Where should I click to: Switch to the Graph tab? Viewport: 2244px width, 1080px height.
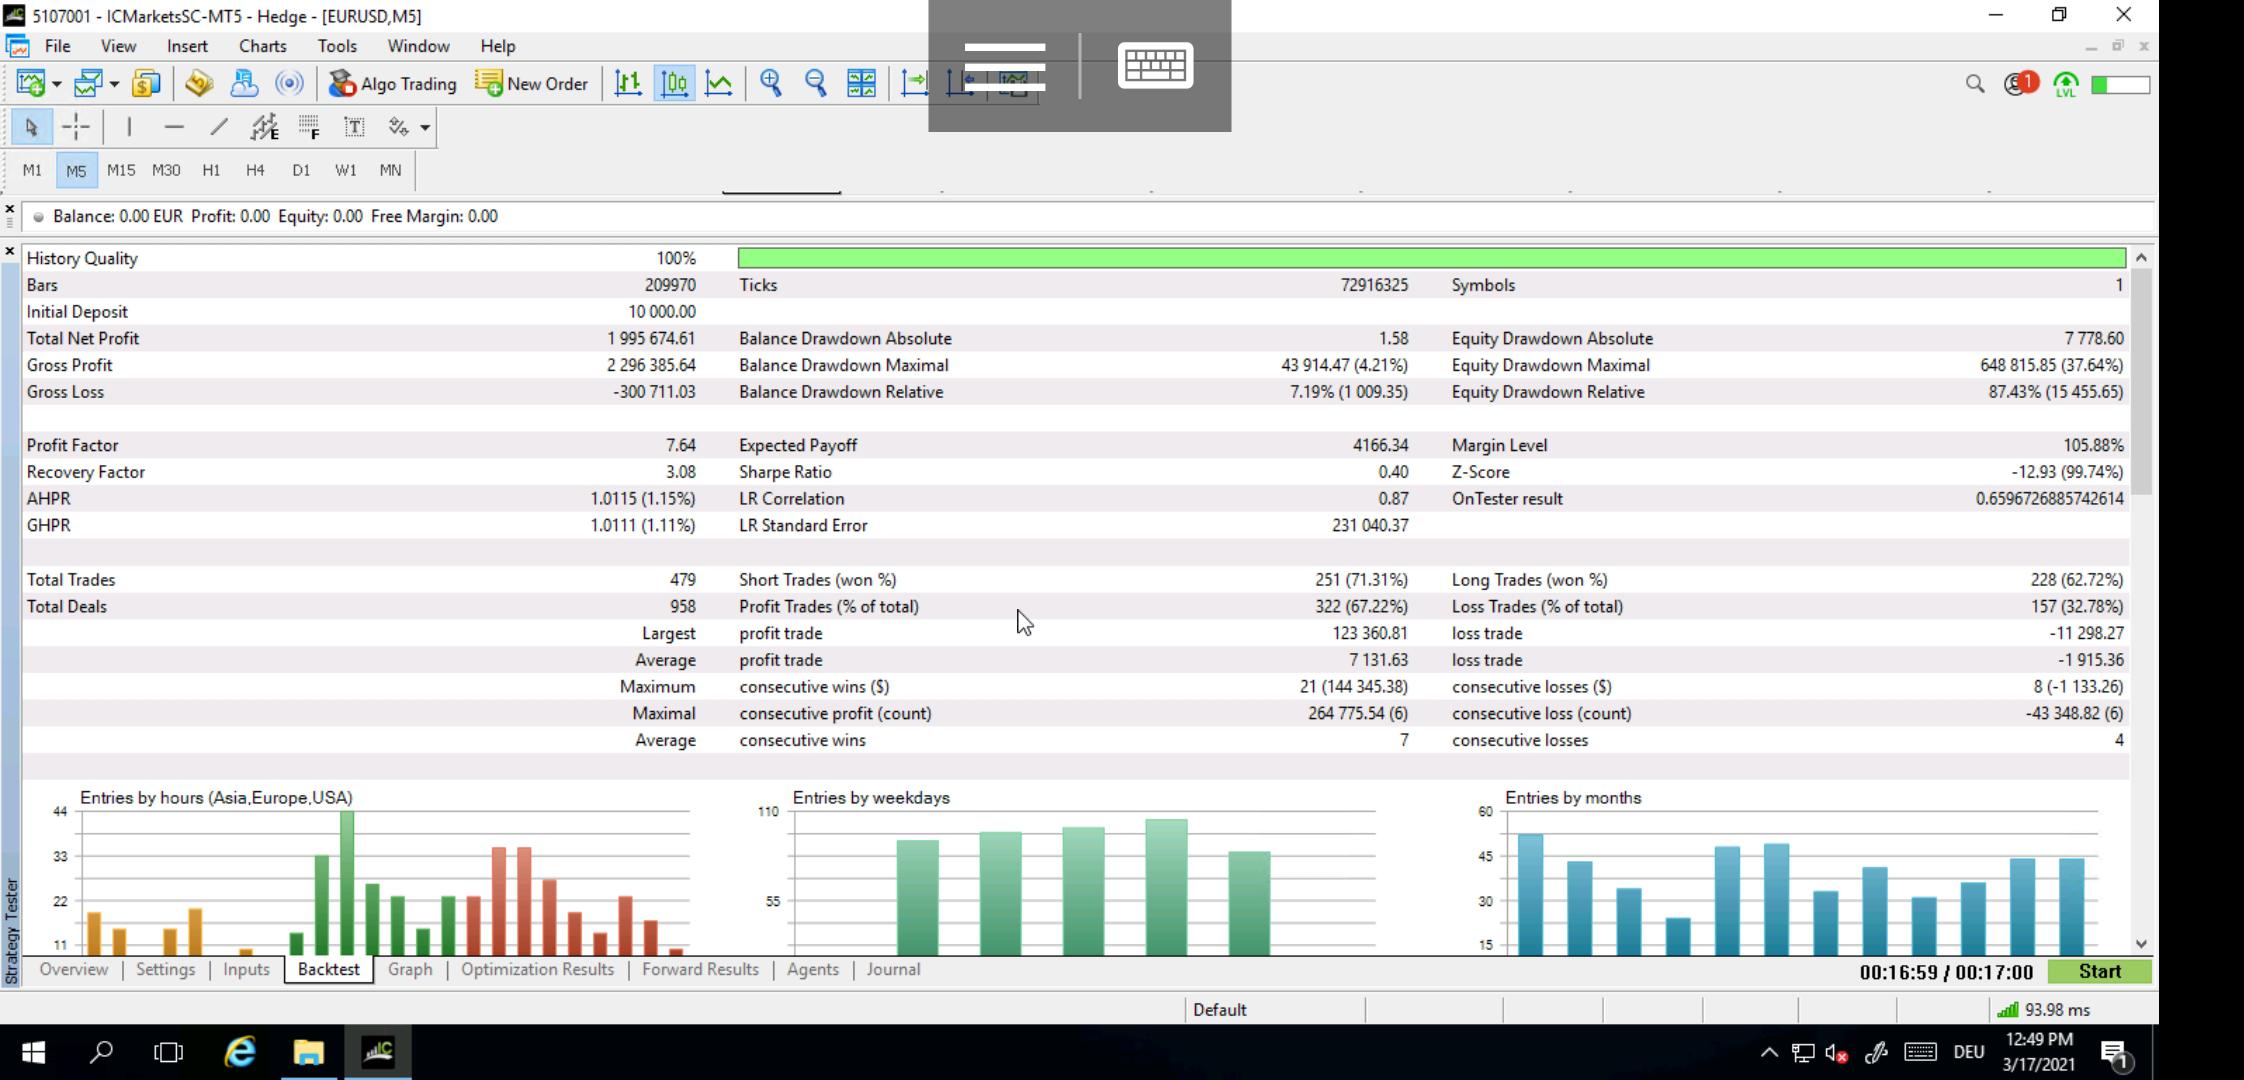click(x=410, y=969)
